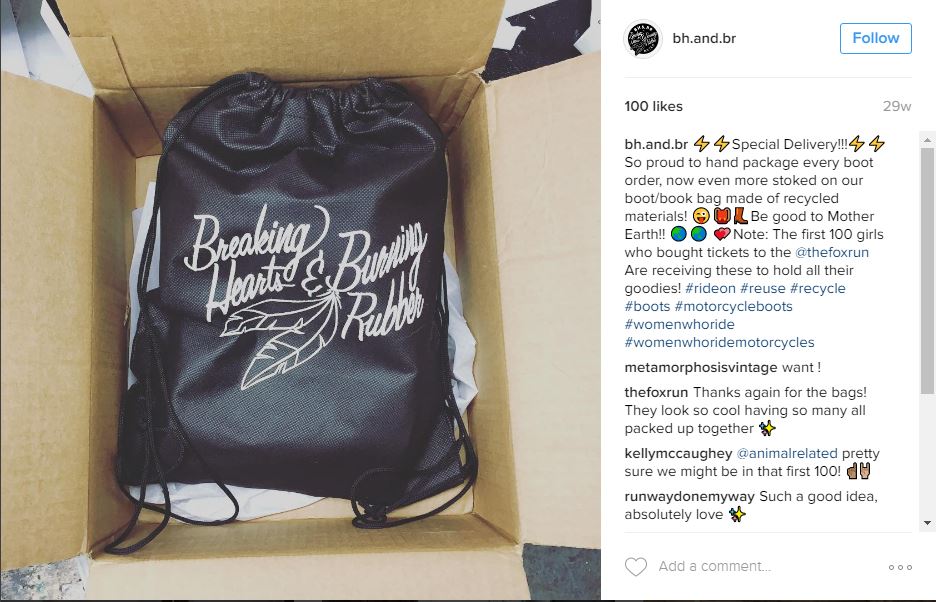
Task: Click the comments scrollbar up arrow
Action: [x=927, y=140]
